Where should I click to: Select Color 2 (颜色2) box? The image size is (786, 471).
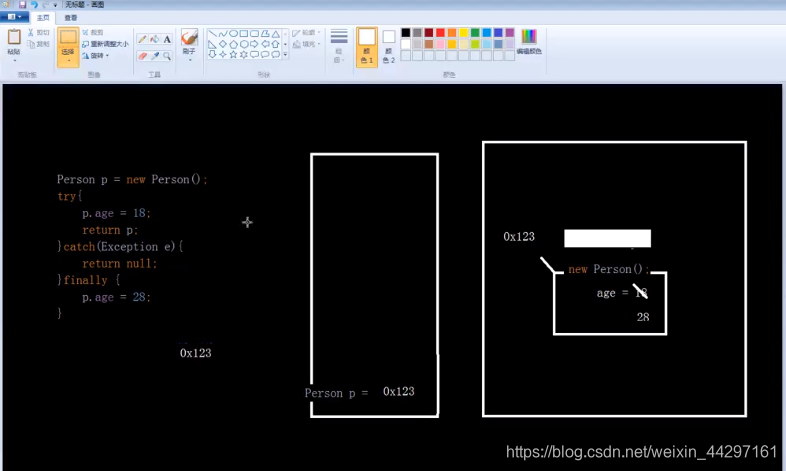(x=388, y=47)
